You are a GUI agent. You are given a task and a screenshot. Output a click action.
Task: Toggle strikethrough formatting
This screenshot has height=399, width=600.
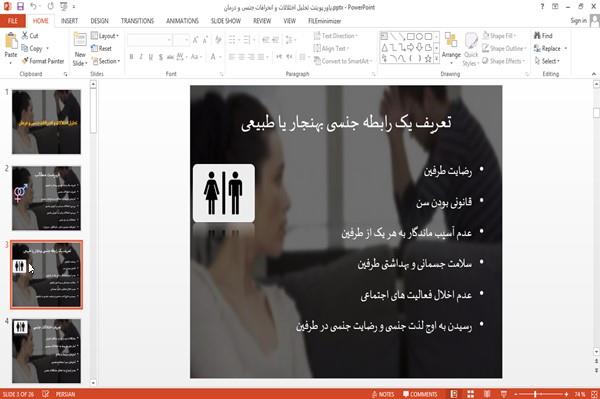coord(170,57)
